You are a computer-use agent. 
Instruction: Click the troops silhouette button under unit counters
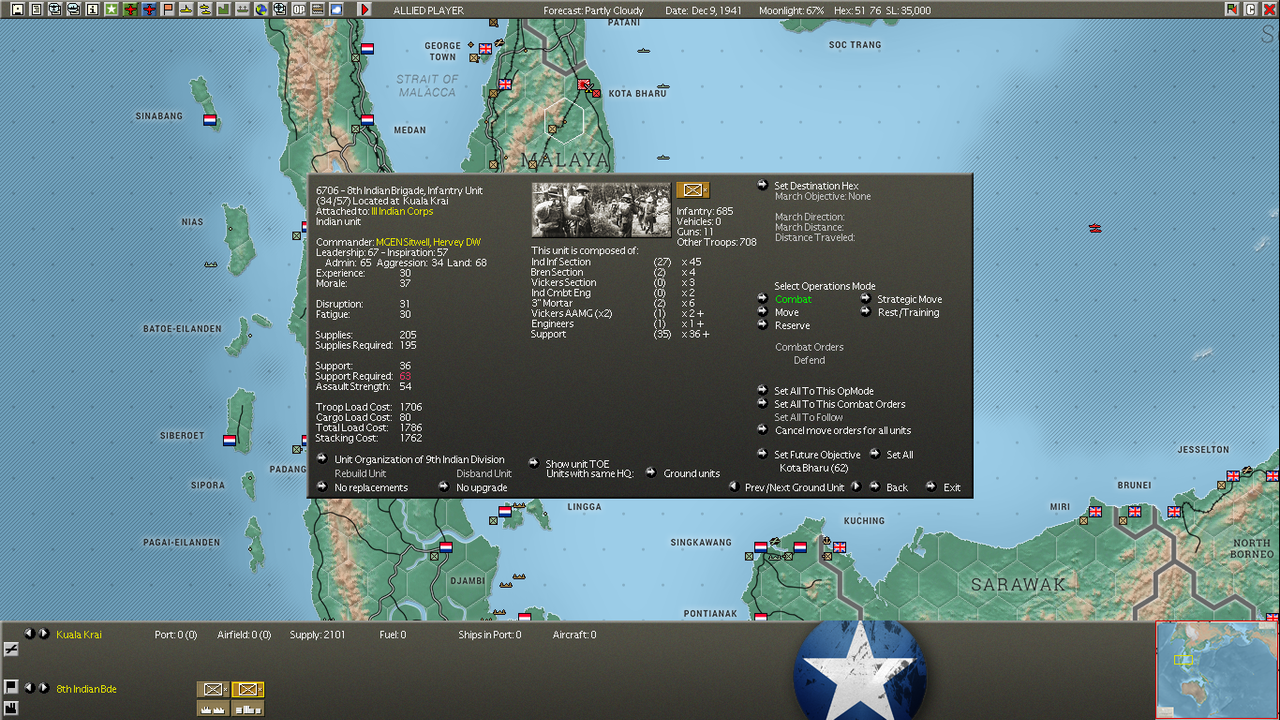pyautogui.click(x=213, y=708)
